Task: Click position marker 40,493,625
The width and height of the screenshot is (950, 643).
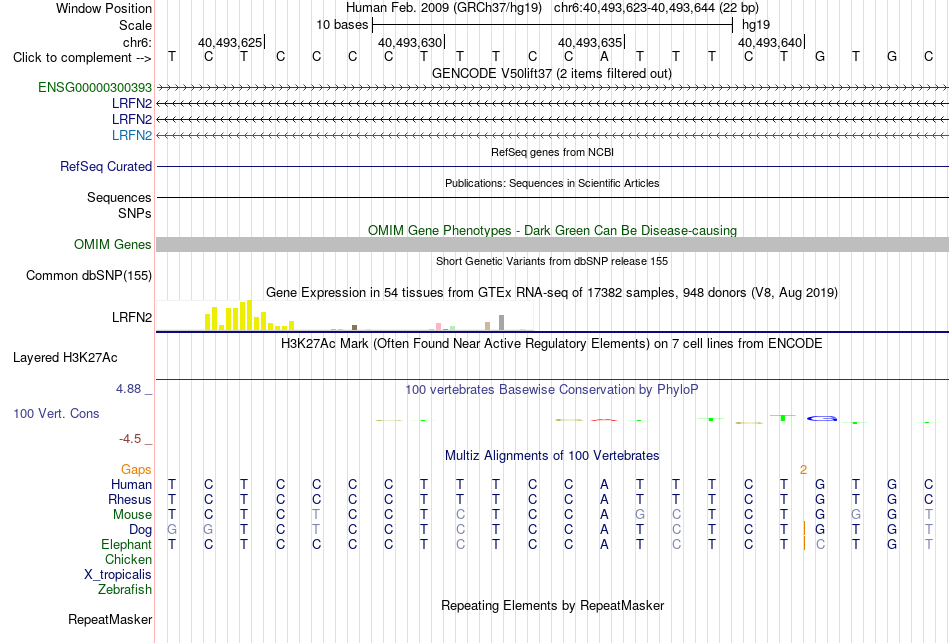Action: pyautogui.click(x=230, y=42)
